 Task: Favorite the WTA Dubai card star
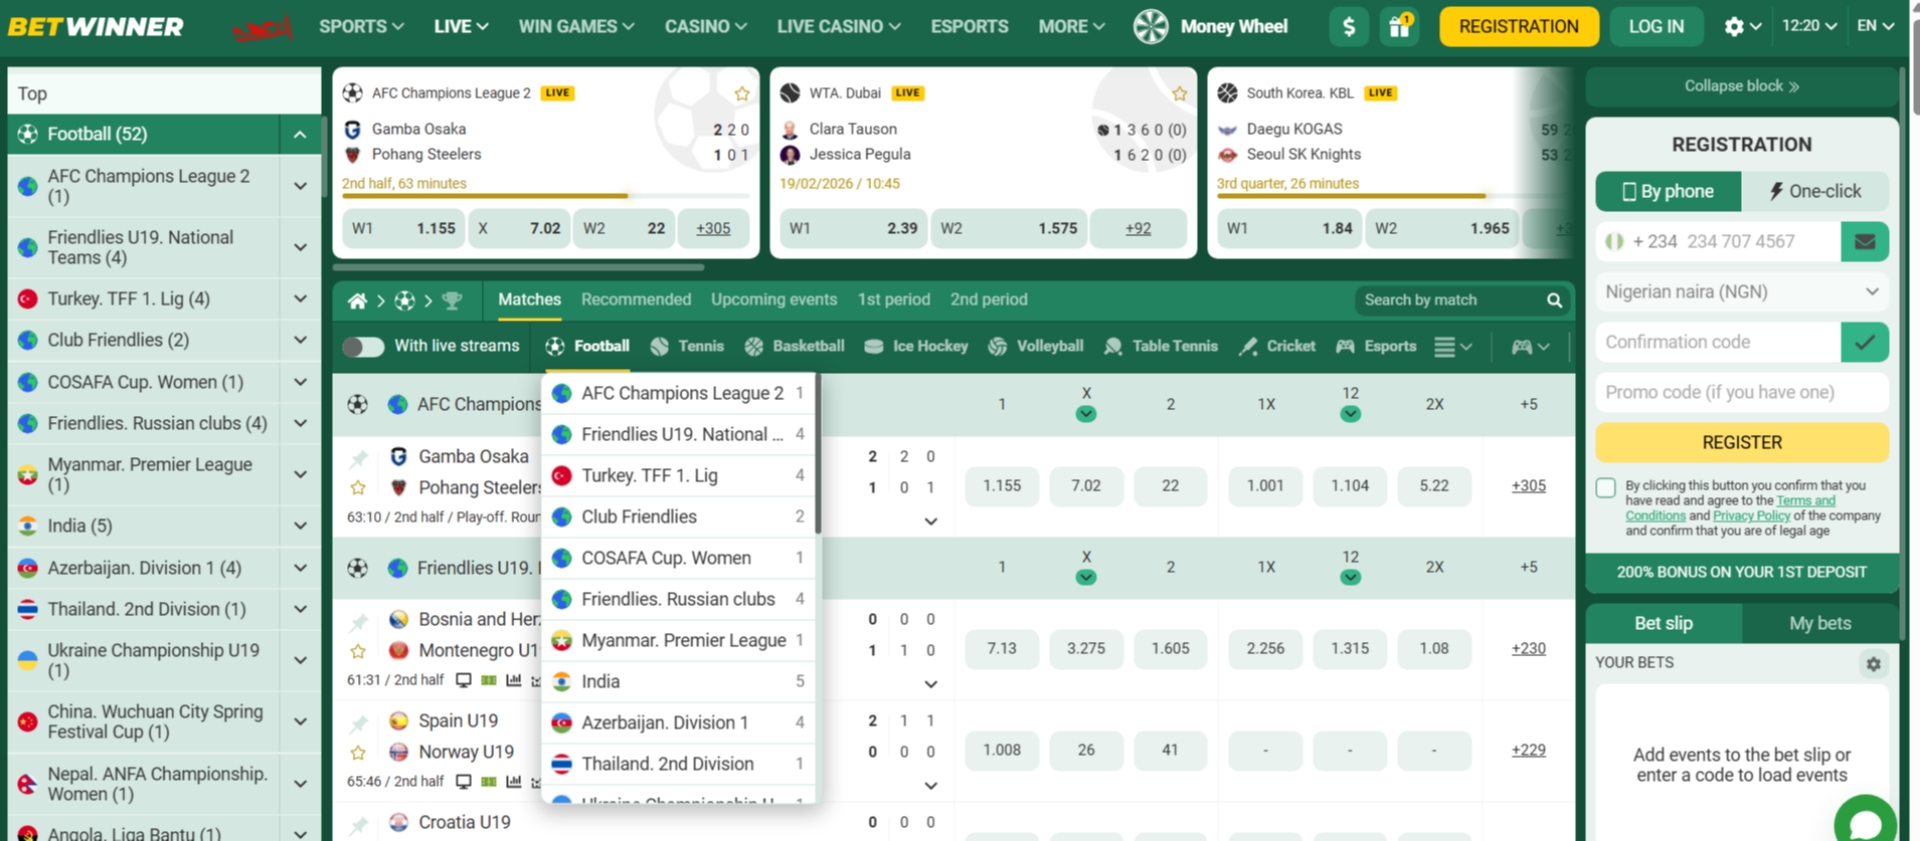coord(1180,94)
